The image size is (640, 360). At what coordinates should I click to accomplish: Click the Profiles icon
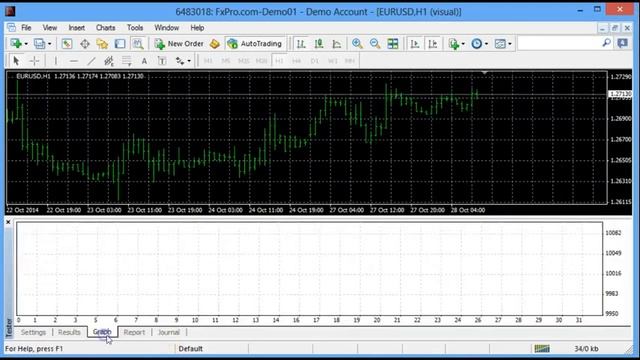click(40, 44)
